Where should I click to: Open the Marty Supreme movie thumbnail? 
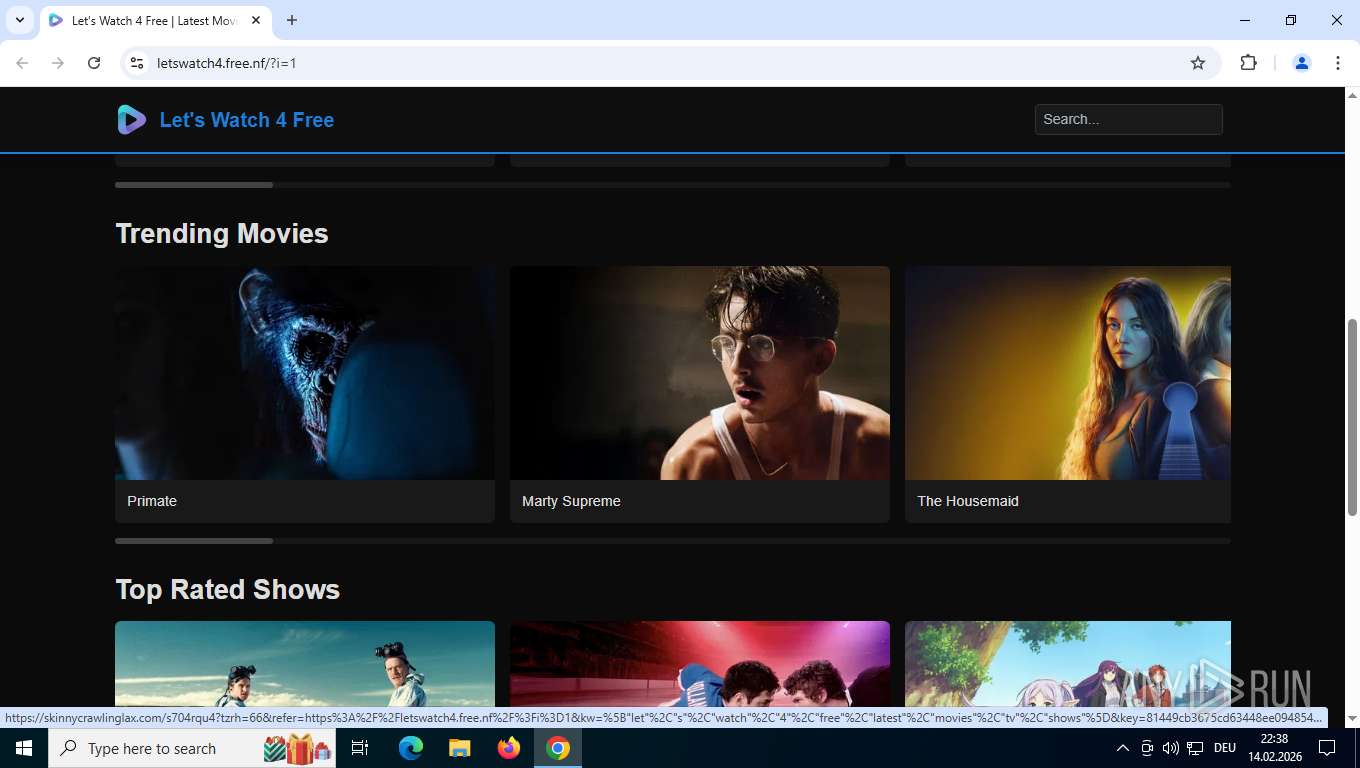coord(700,373)
